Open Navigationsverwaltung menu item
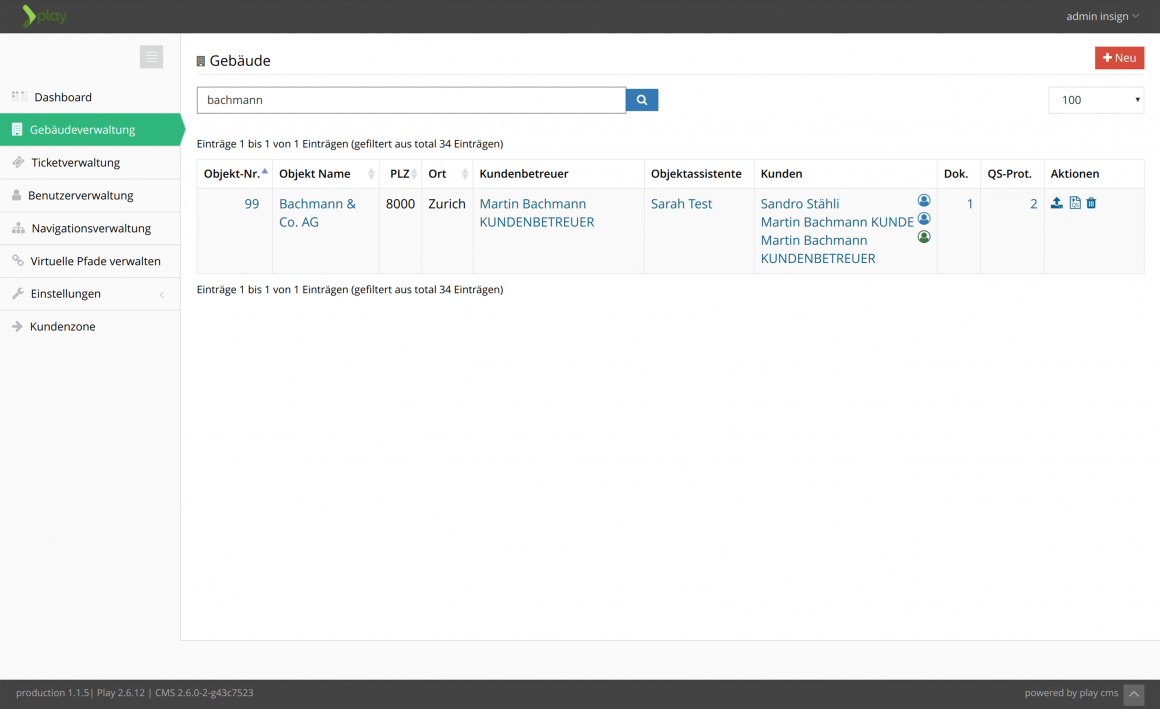The image size is (1160, 709). click(90, 228)
